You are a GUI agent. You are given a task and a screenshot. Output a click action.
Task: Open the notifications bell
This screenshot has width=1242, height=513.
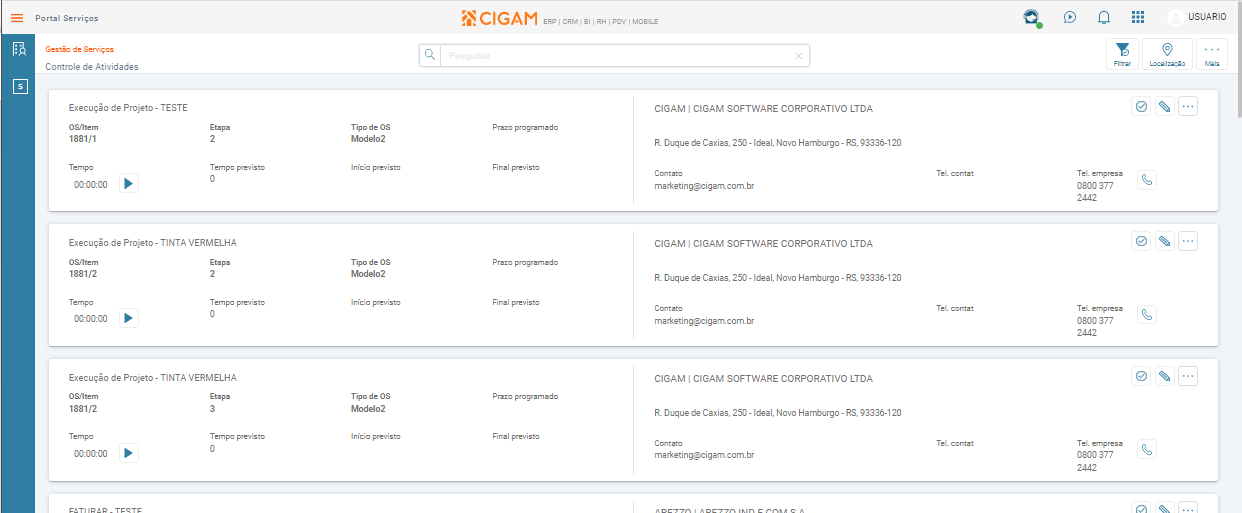1104,17
